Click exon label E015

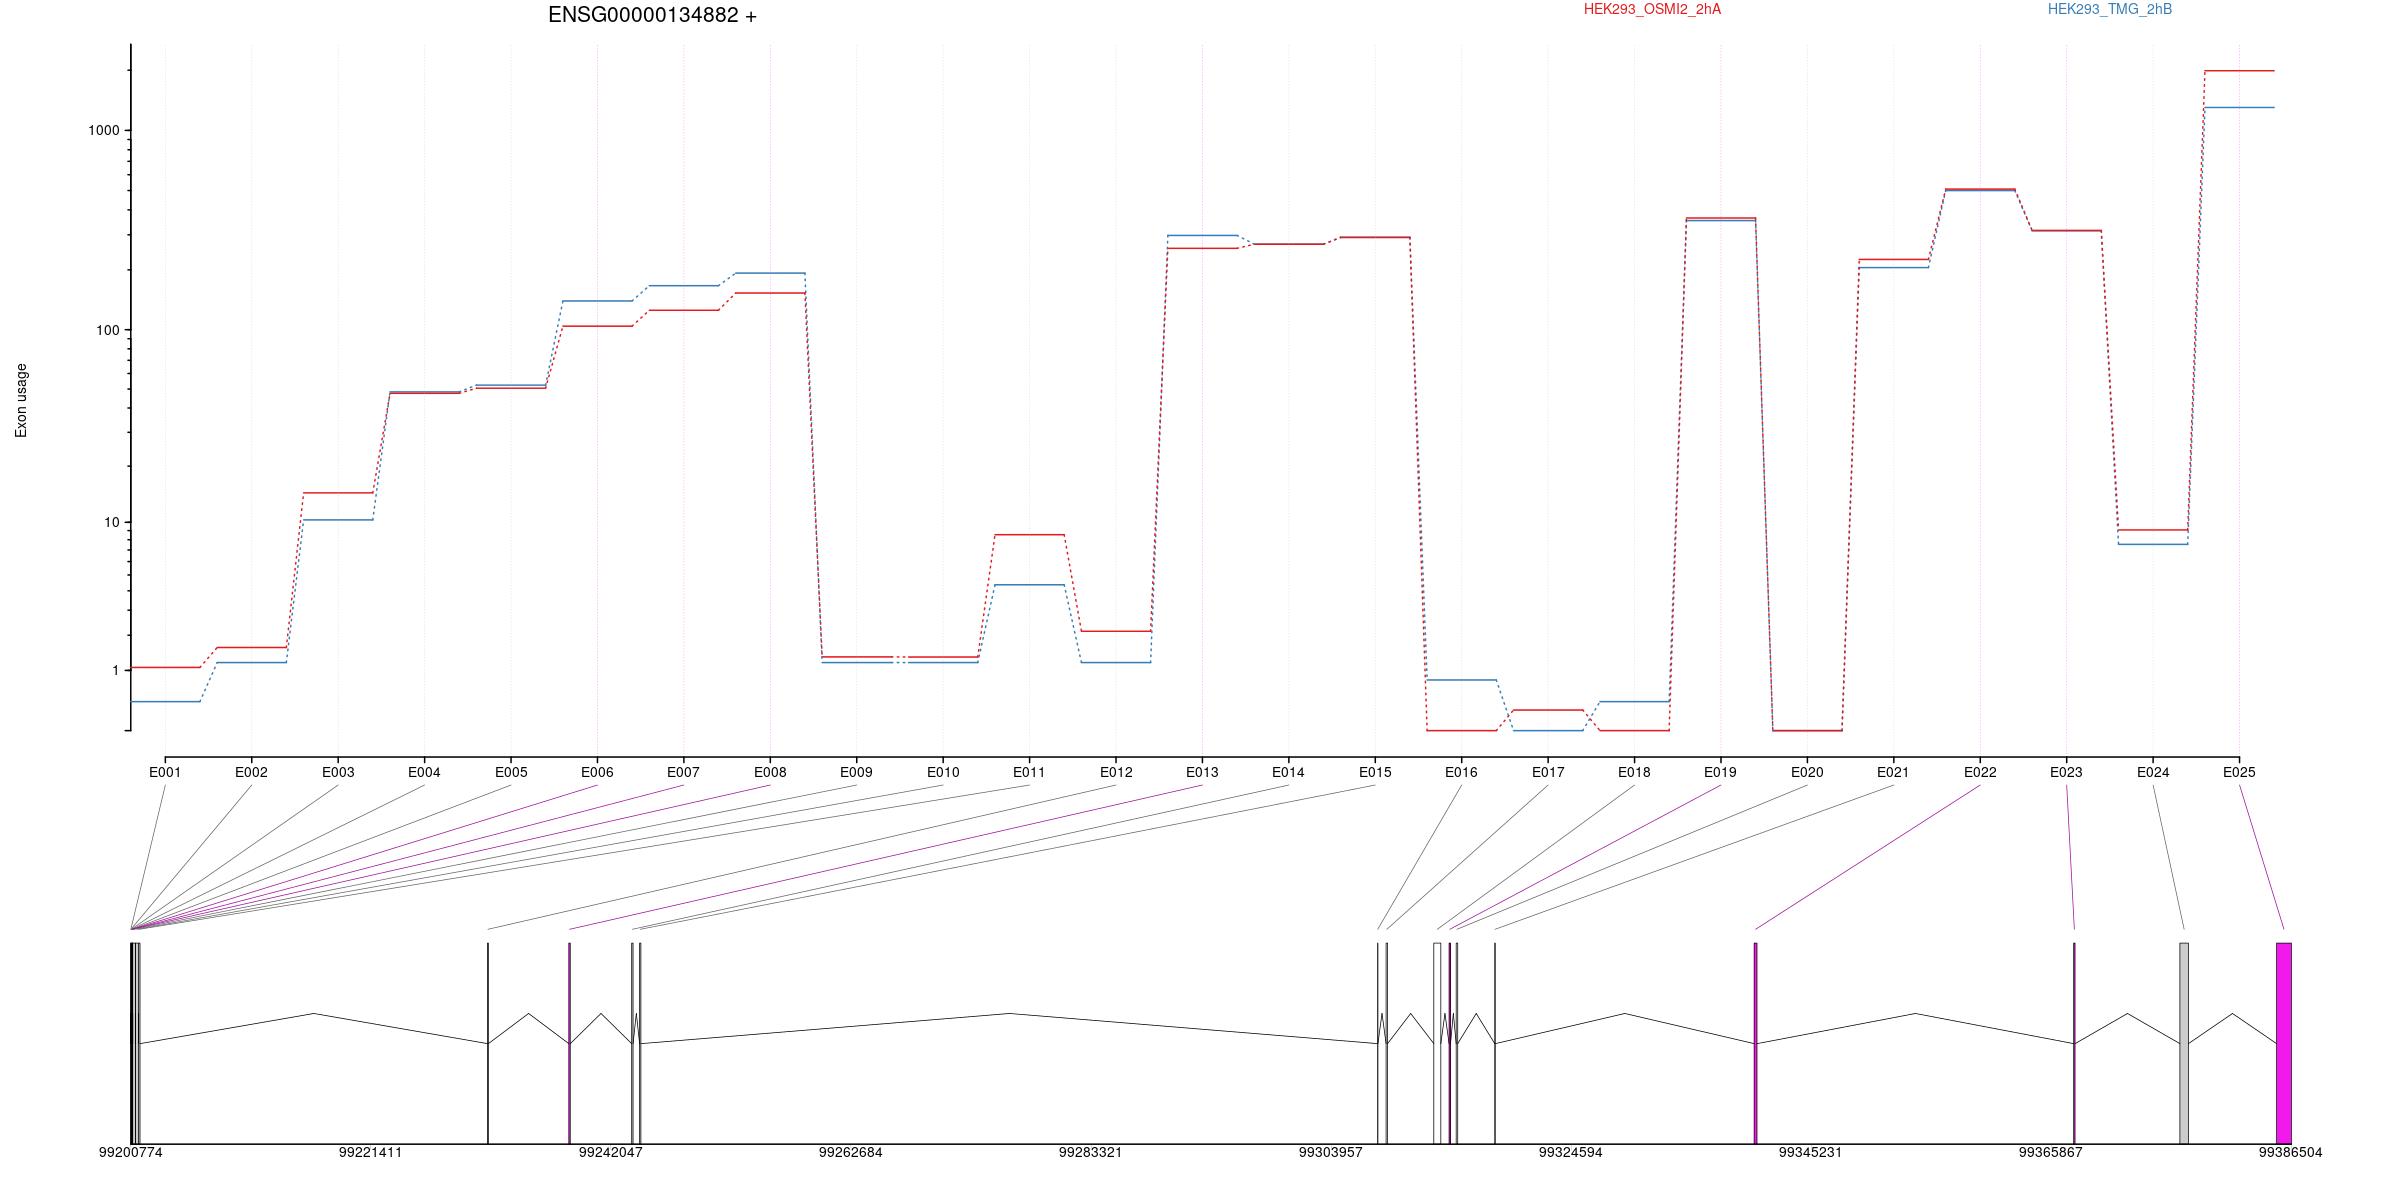(1375, 772)
